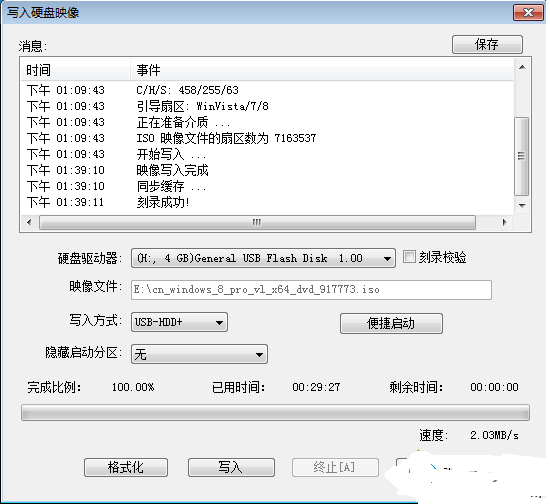Image resolution: width=550 pixels, height=504 pixels.
Task: Click the timestamp 下午 01:39:11
Action: [x=66, y=202]
